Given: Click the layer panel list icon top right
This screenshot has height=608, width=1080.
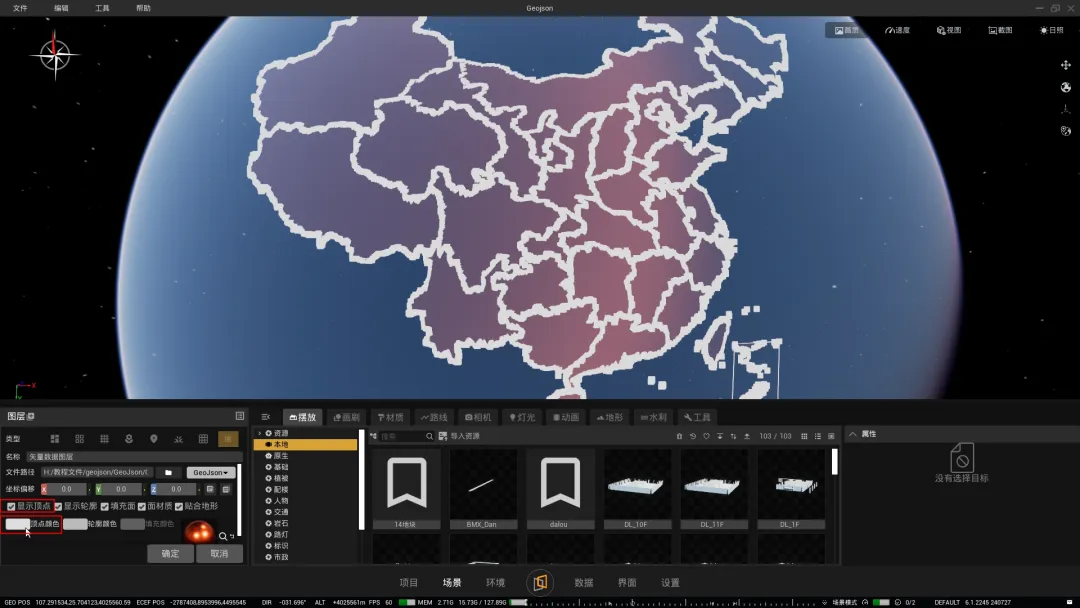Looking at the screenshot, I should (x=240, y=416).
